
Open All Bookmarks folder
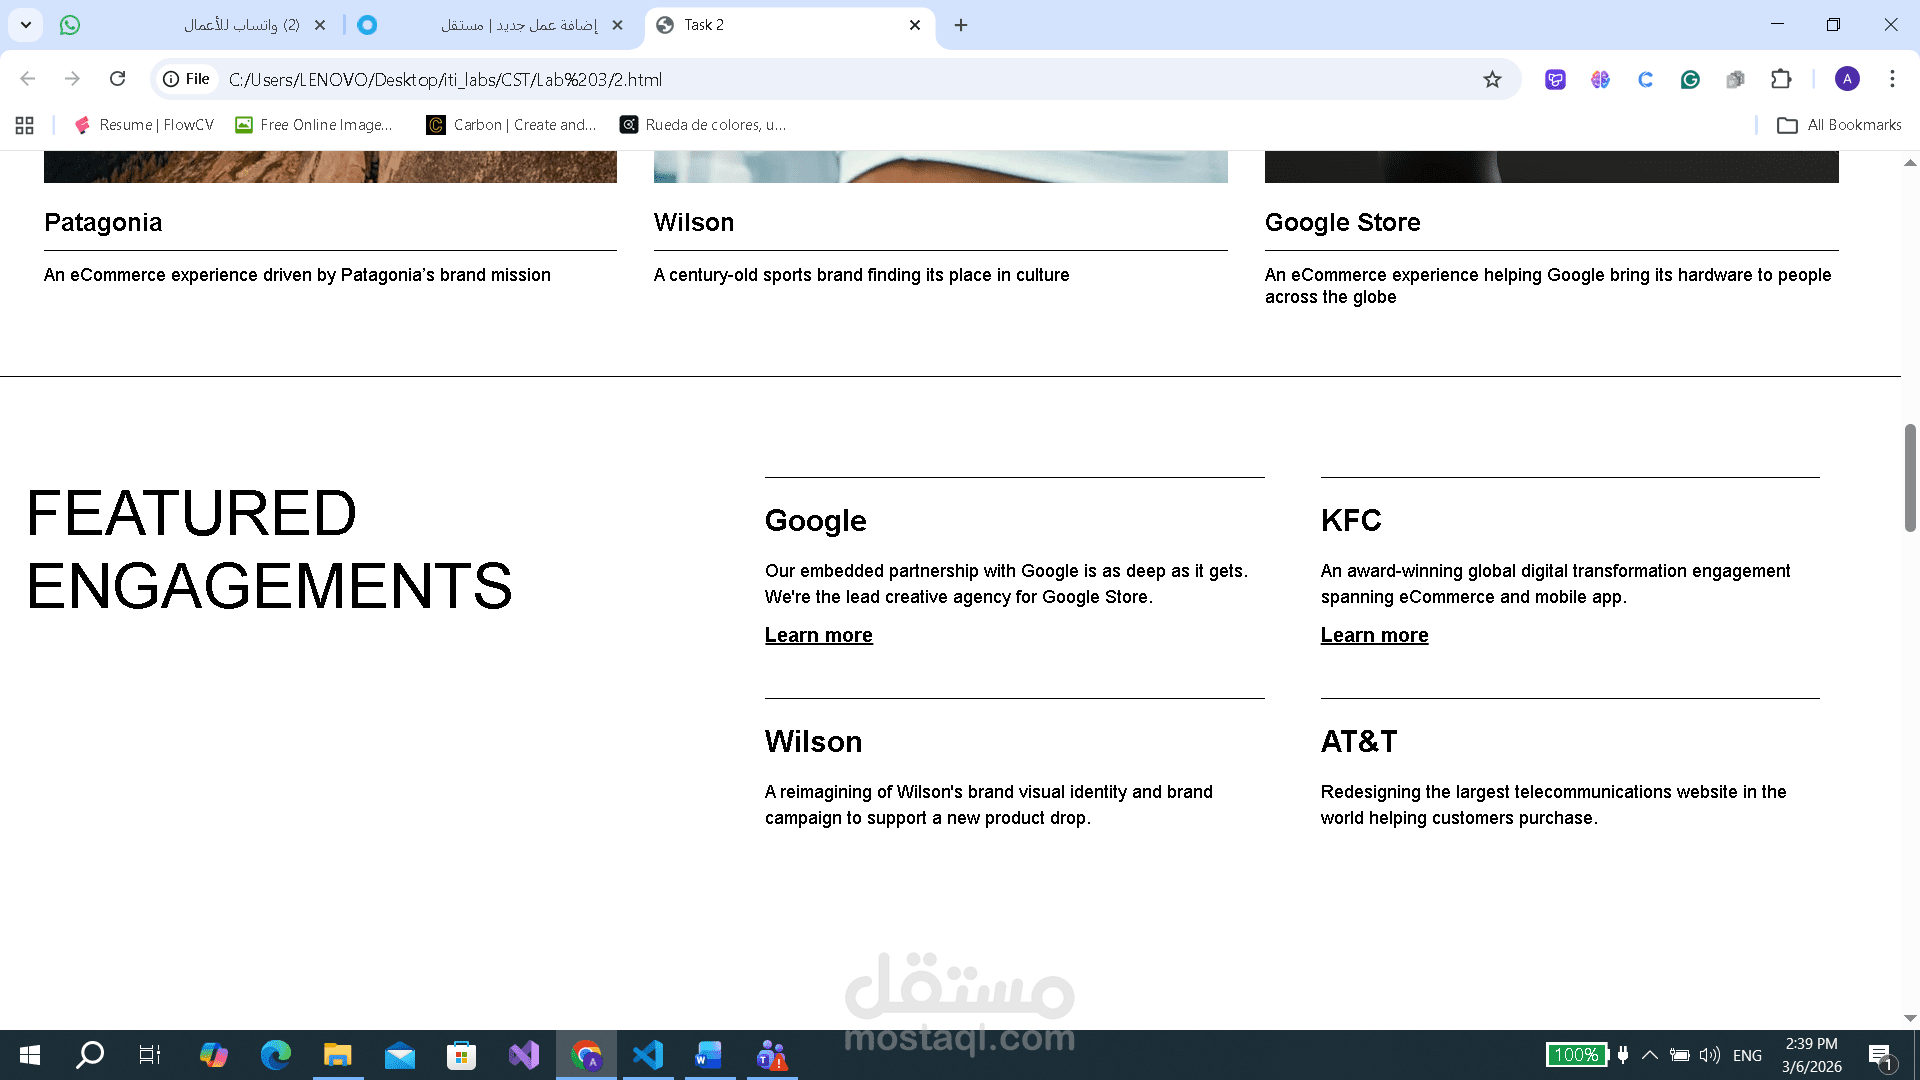point(1839,125)
